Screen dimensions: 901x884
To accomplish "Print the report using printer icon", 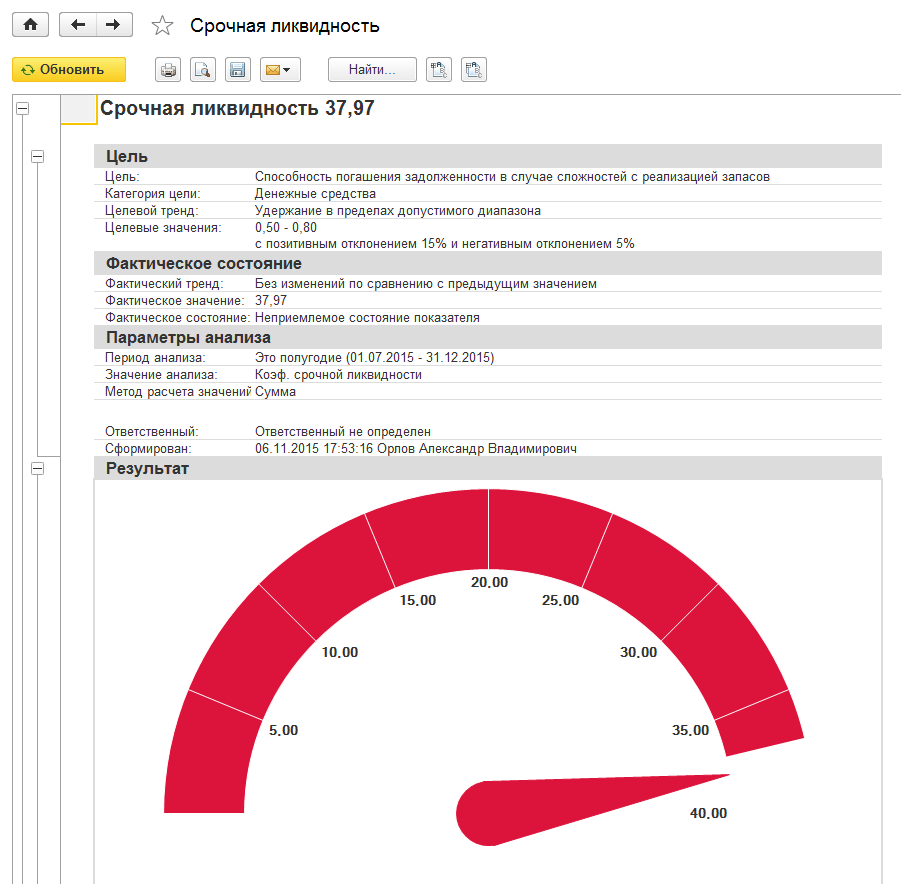I will click(169, 70).
